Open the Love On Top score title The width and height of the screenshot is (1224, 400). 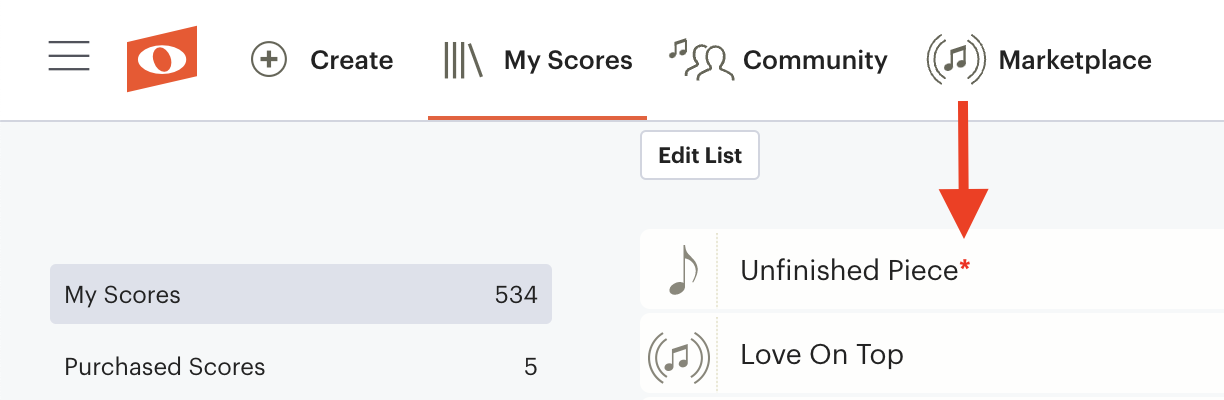coord(822,355)
